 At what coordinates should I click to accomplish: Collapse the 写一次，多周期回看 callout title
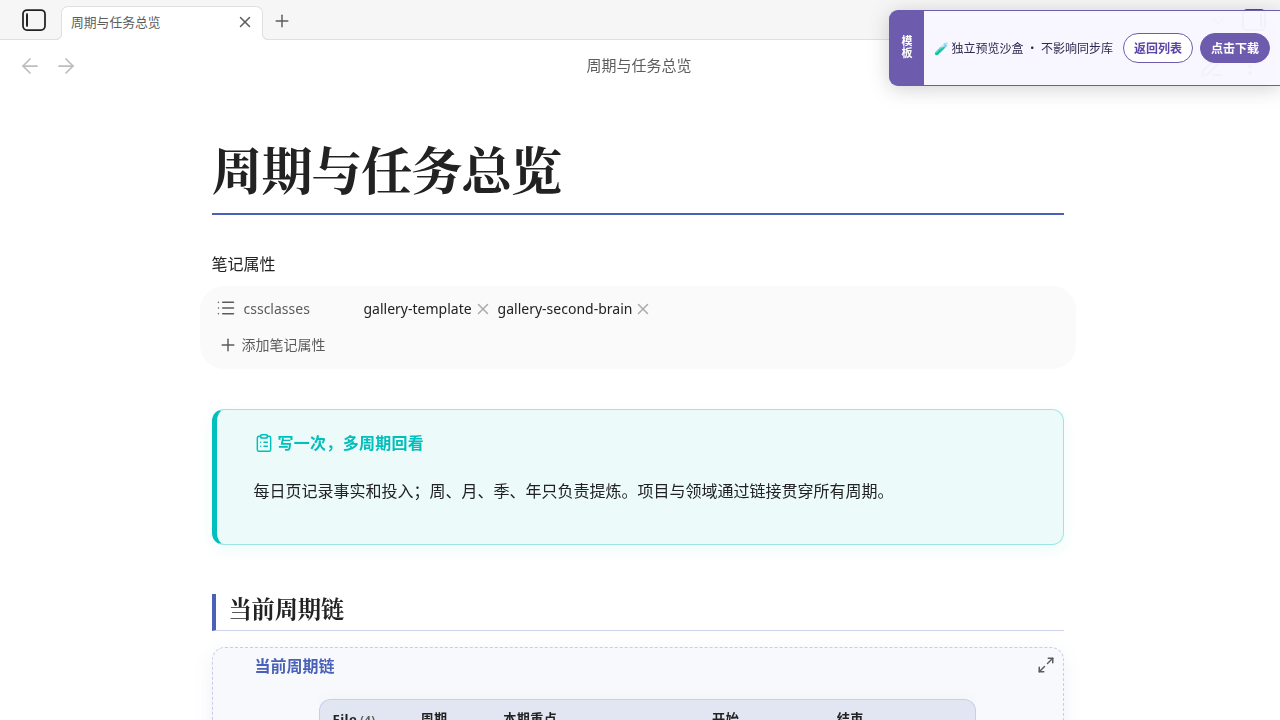(x=350, y=443)
